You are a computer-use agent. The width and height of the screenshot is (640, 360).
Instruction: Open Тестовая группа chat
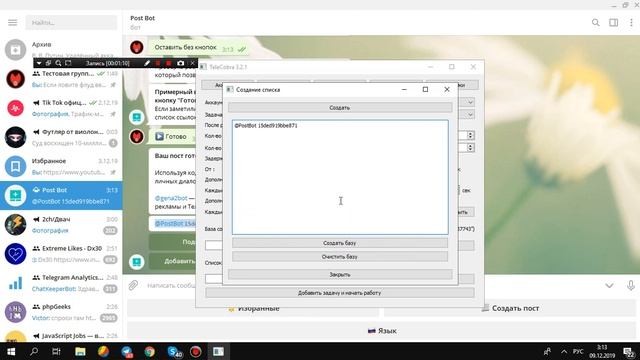(x=61, y=79)
